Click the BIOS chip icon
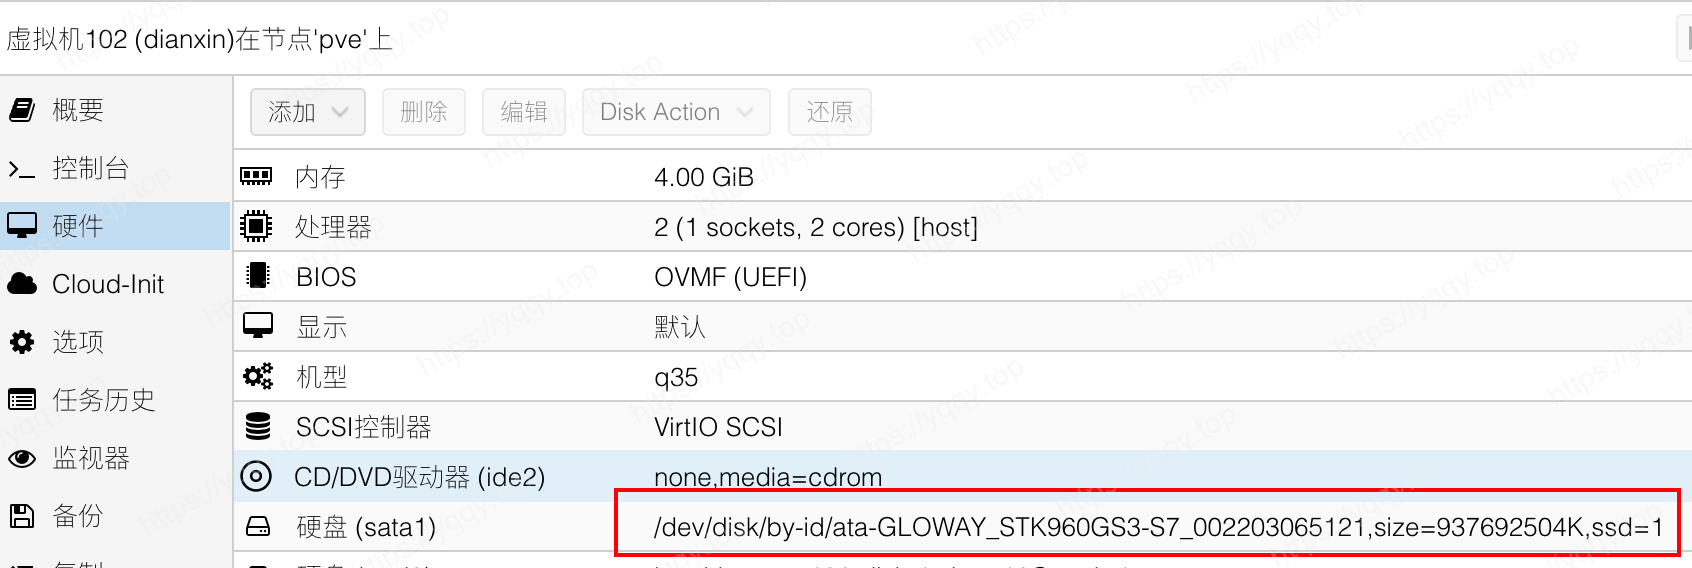The image size is (1692, 568). pyautogui.click(x=257, y=276)
